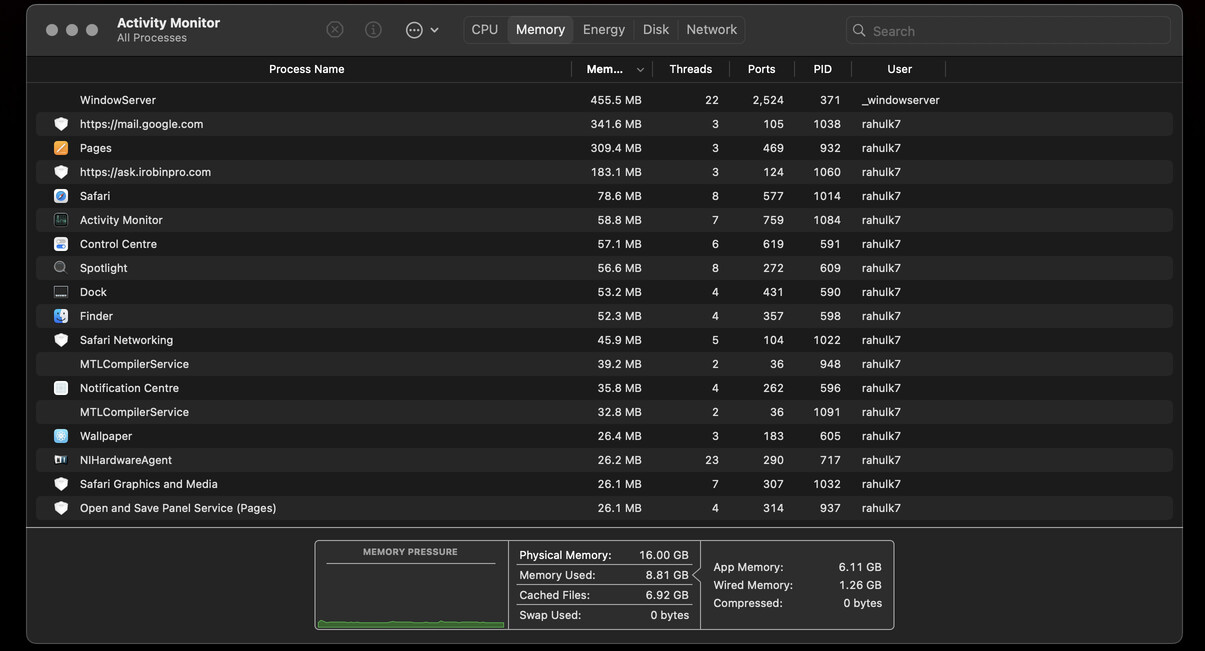This screenshot has height=651, width=1205.
Task: Open the Energy tab
Action: coord(604,30)
